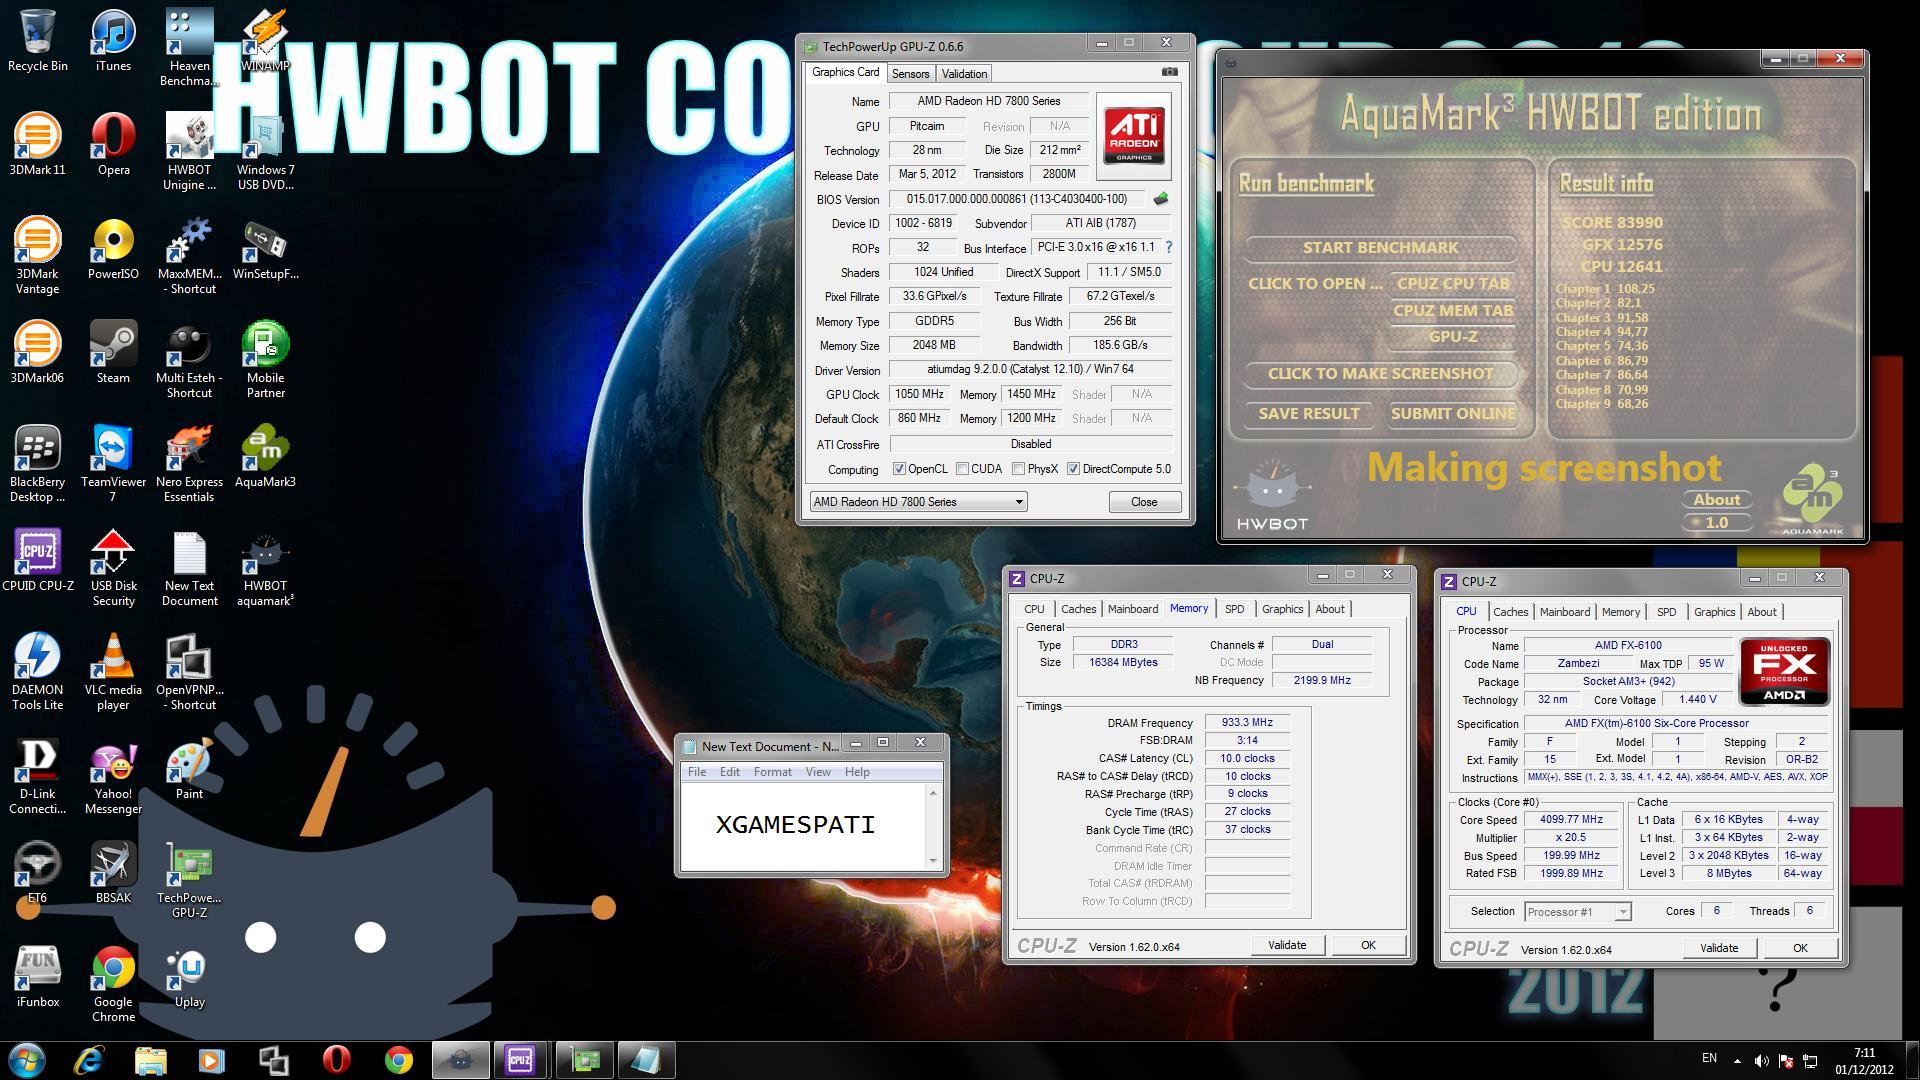Click SAVE RESULT in AquaMark3
This screenshot has width=1920, height=1080.
[1309, 414]
